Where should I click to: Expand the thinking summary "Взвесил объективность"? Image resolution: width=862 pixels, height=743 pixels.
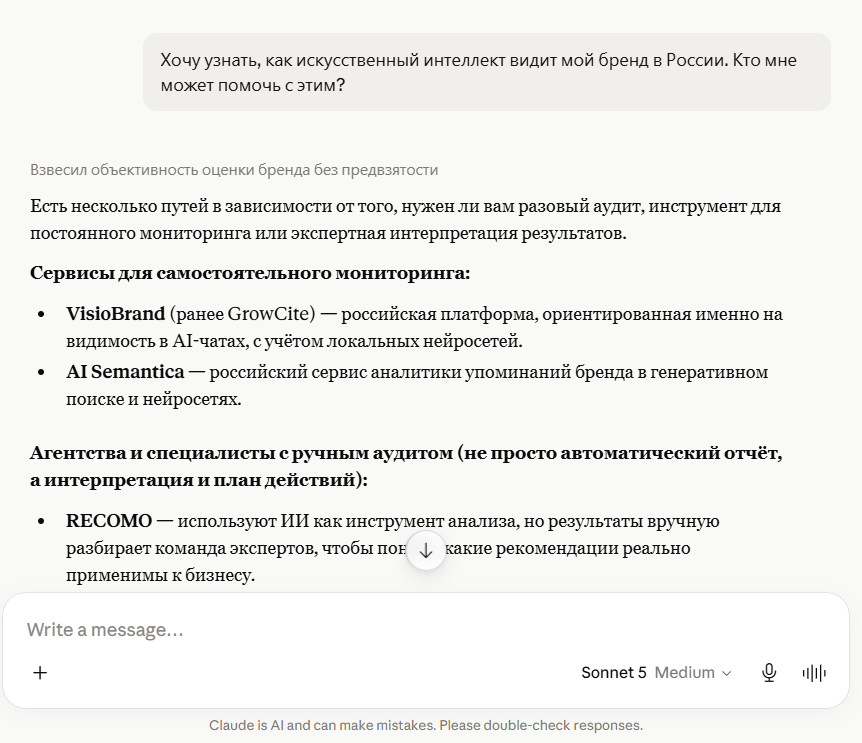[x=234, y=170]
